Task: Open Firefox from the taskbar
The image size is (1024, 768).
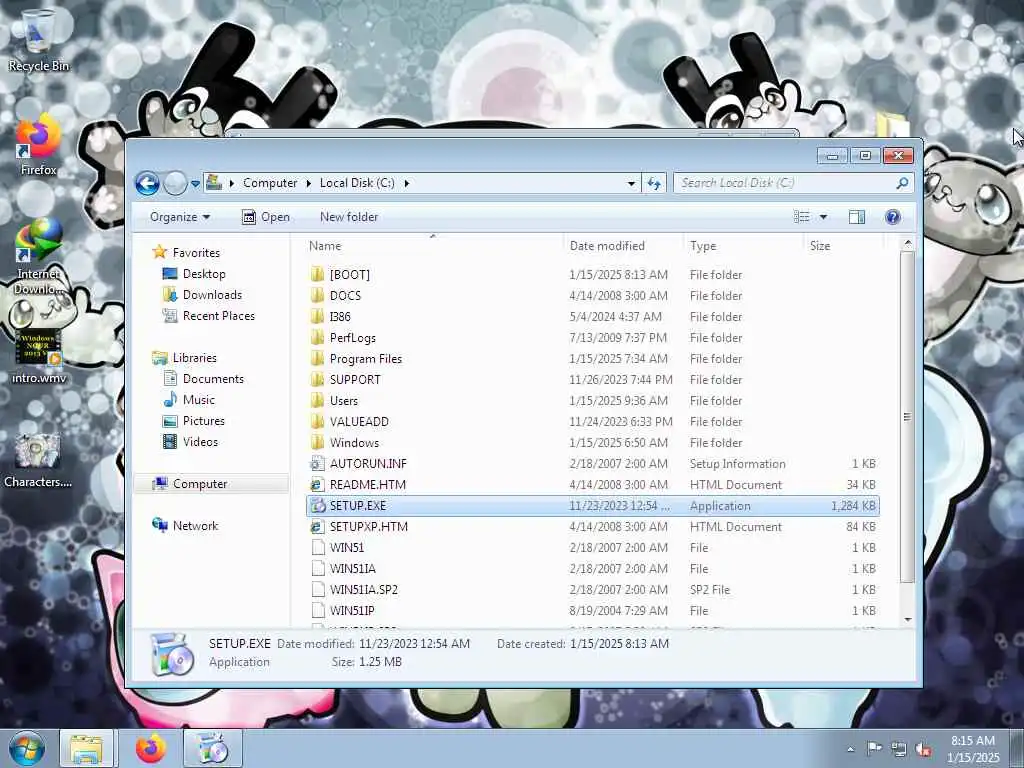Action: click(x=151, y=748)
